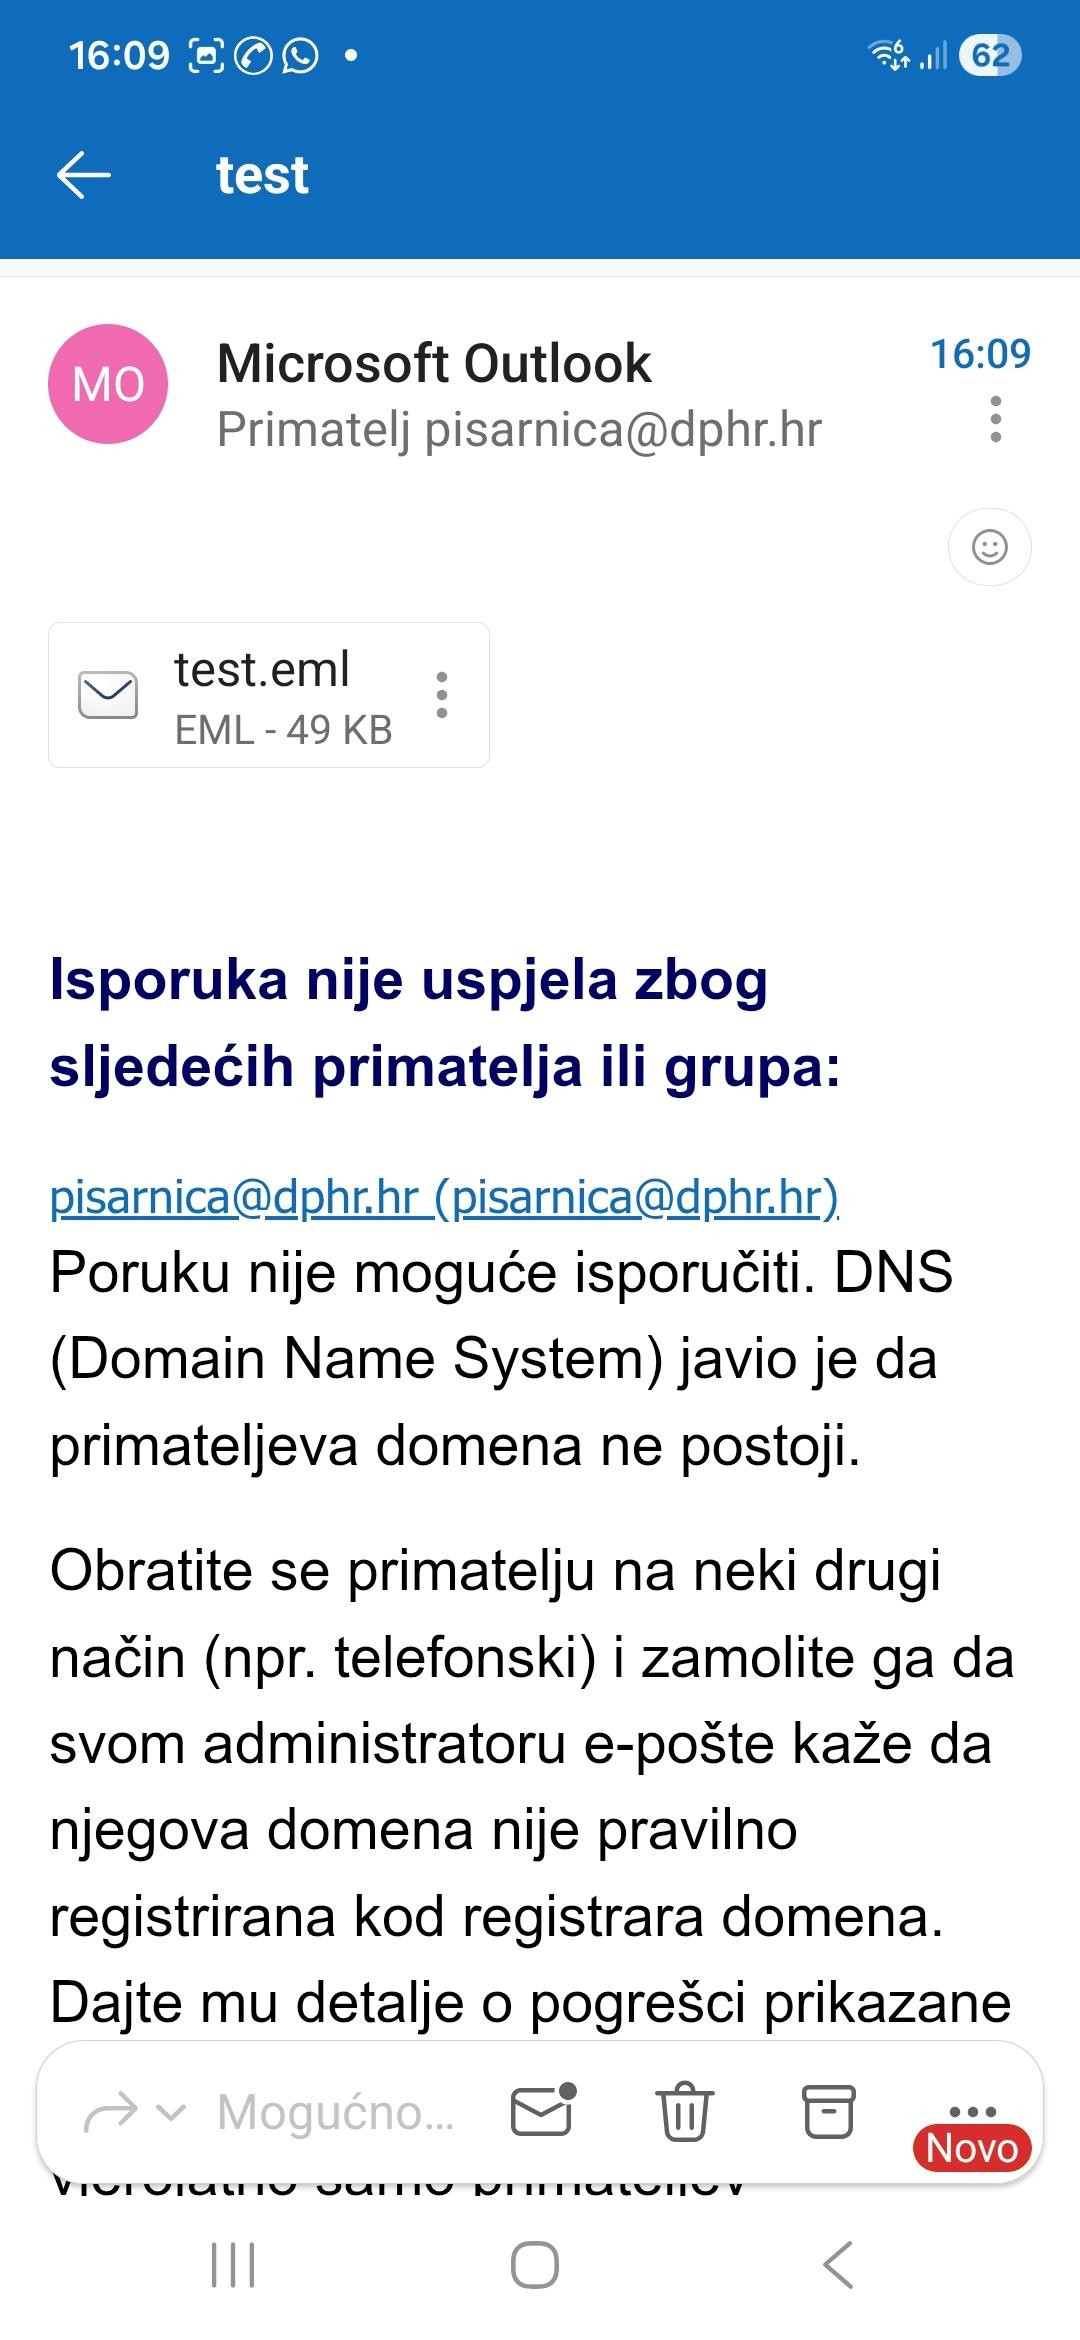Viewport: 1080px width, 2340px height.
Task: Open message options three-dot menu
Action: point(995,419)
